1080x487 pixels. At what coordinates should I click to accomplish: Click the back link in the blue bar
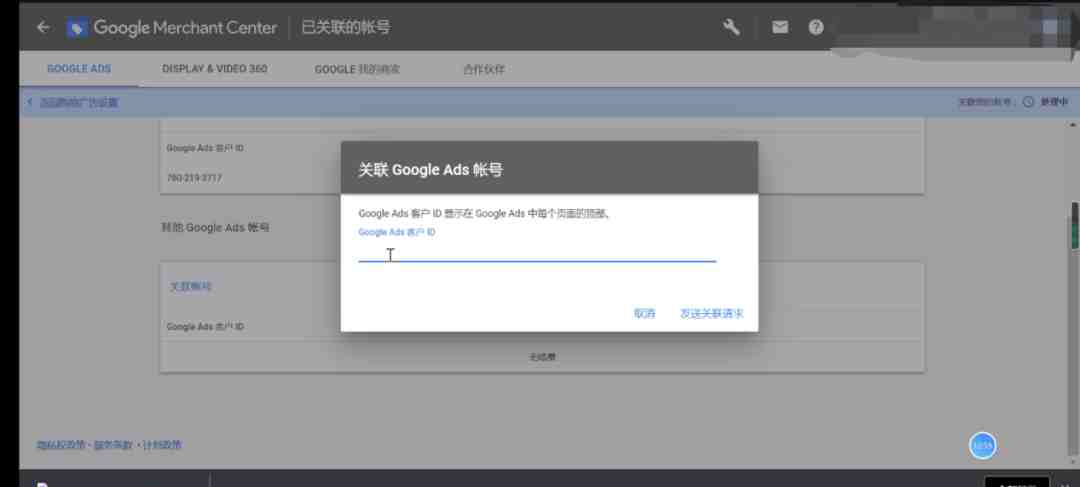pos(73,103)
